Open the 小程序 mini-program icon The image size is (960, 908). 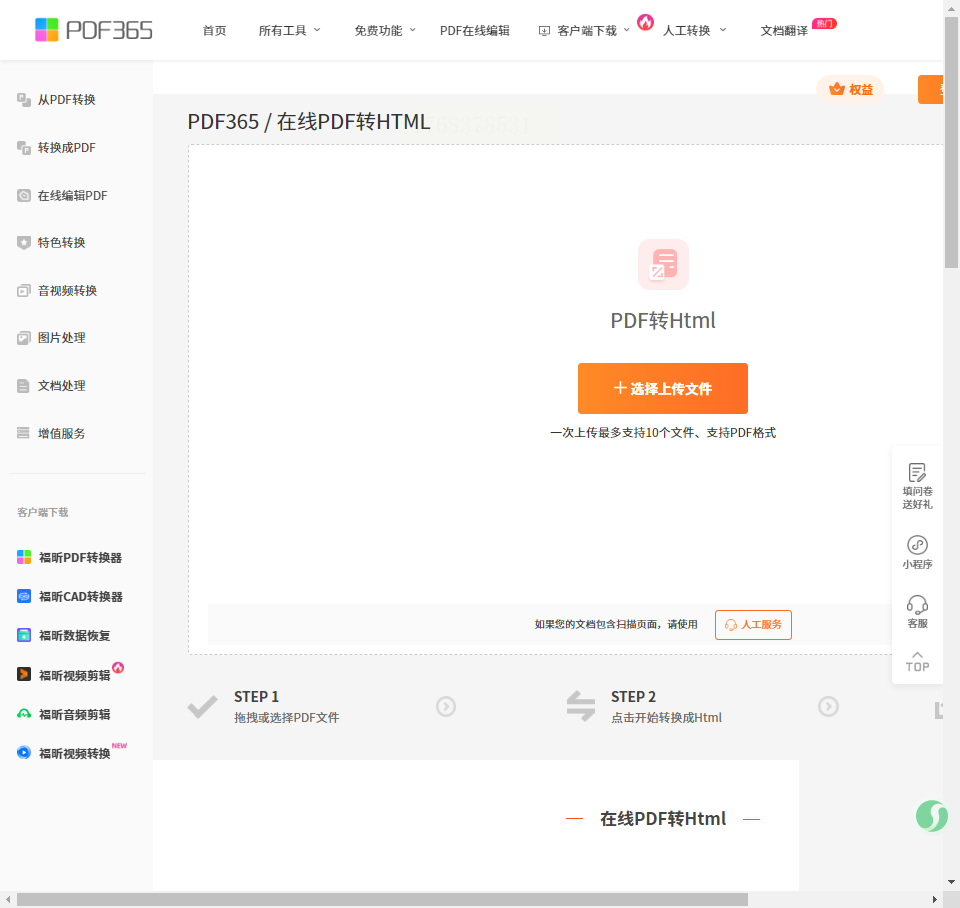click(x=917, y=545)
